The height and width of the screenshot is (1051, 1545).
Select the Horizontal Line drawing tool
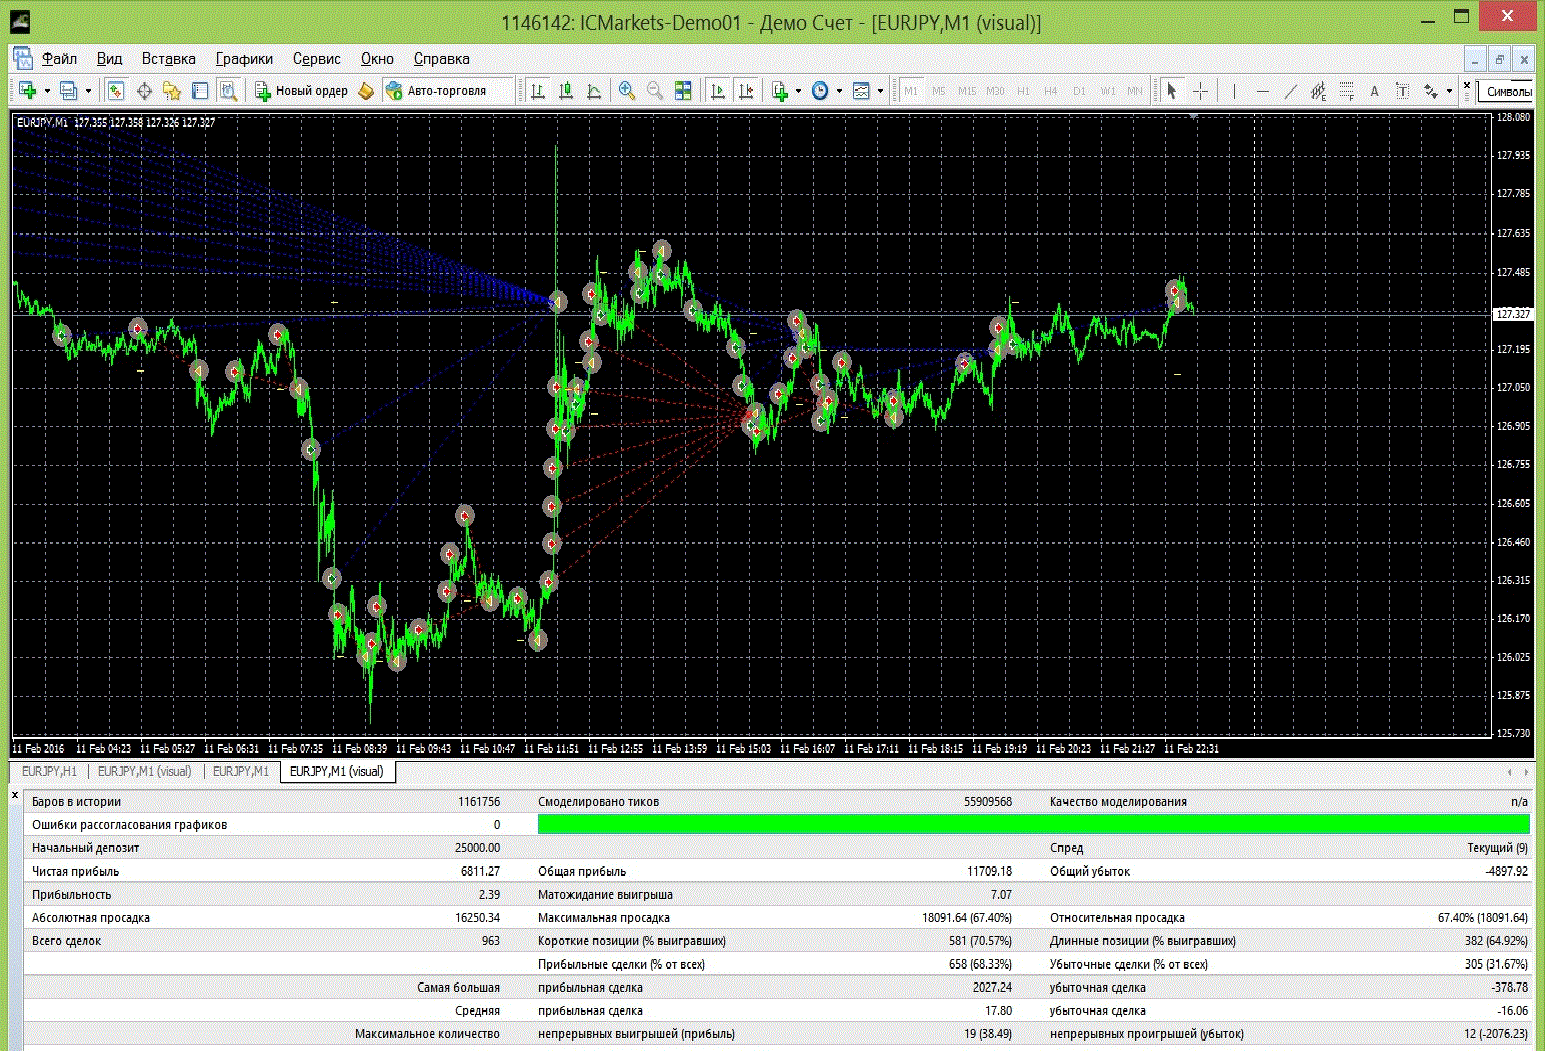coord(1262,91)
